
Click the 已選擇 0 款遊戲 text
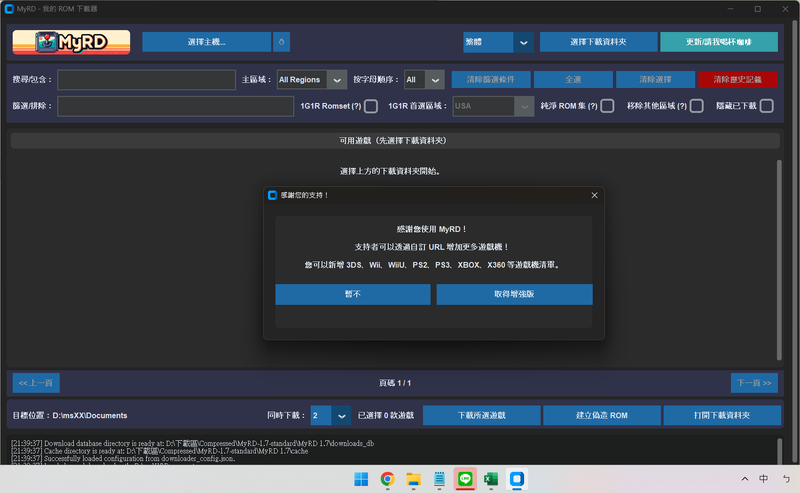pyautogui.click(x=386, y=415)
